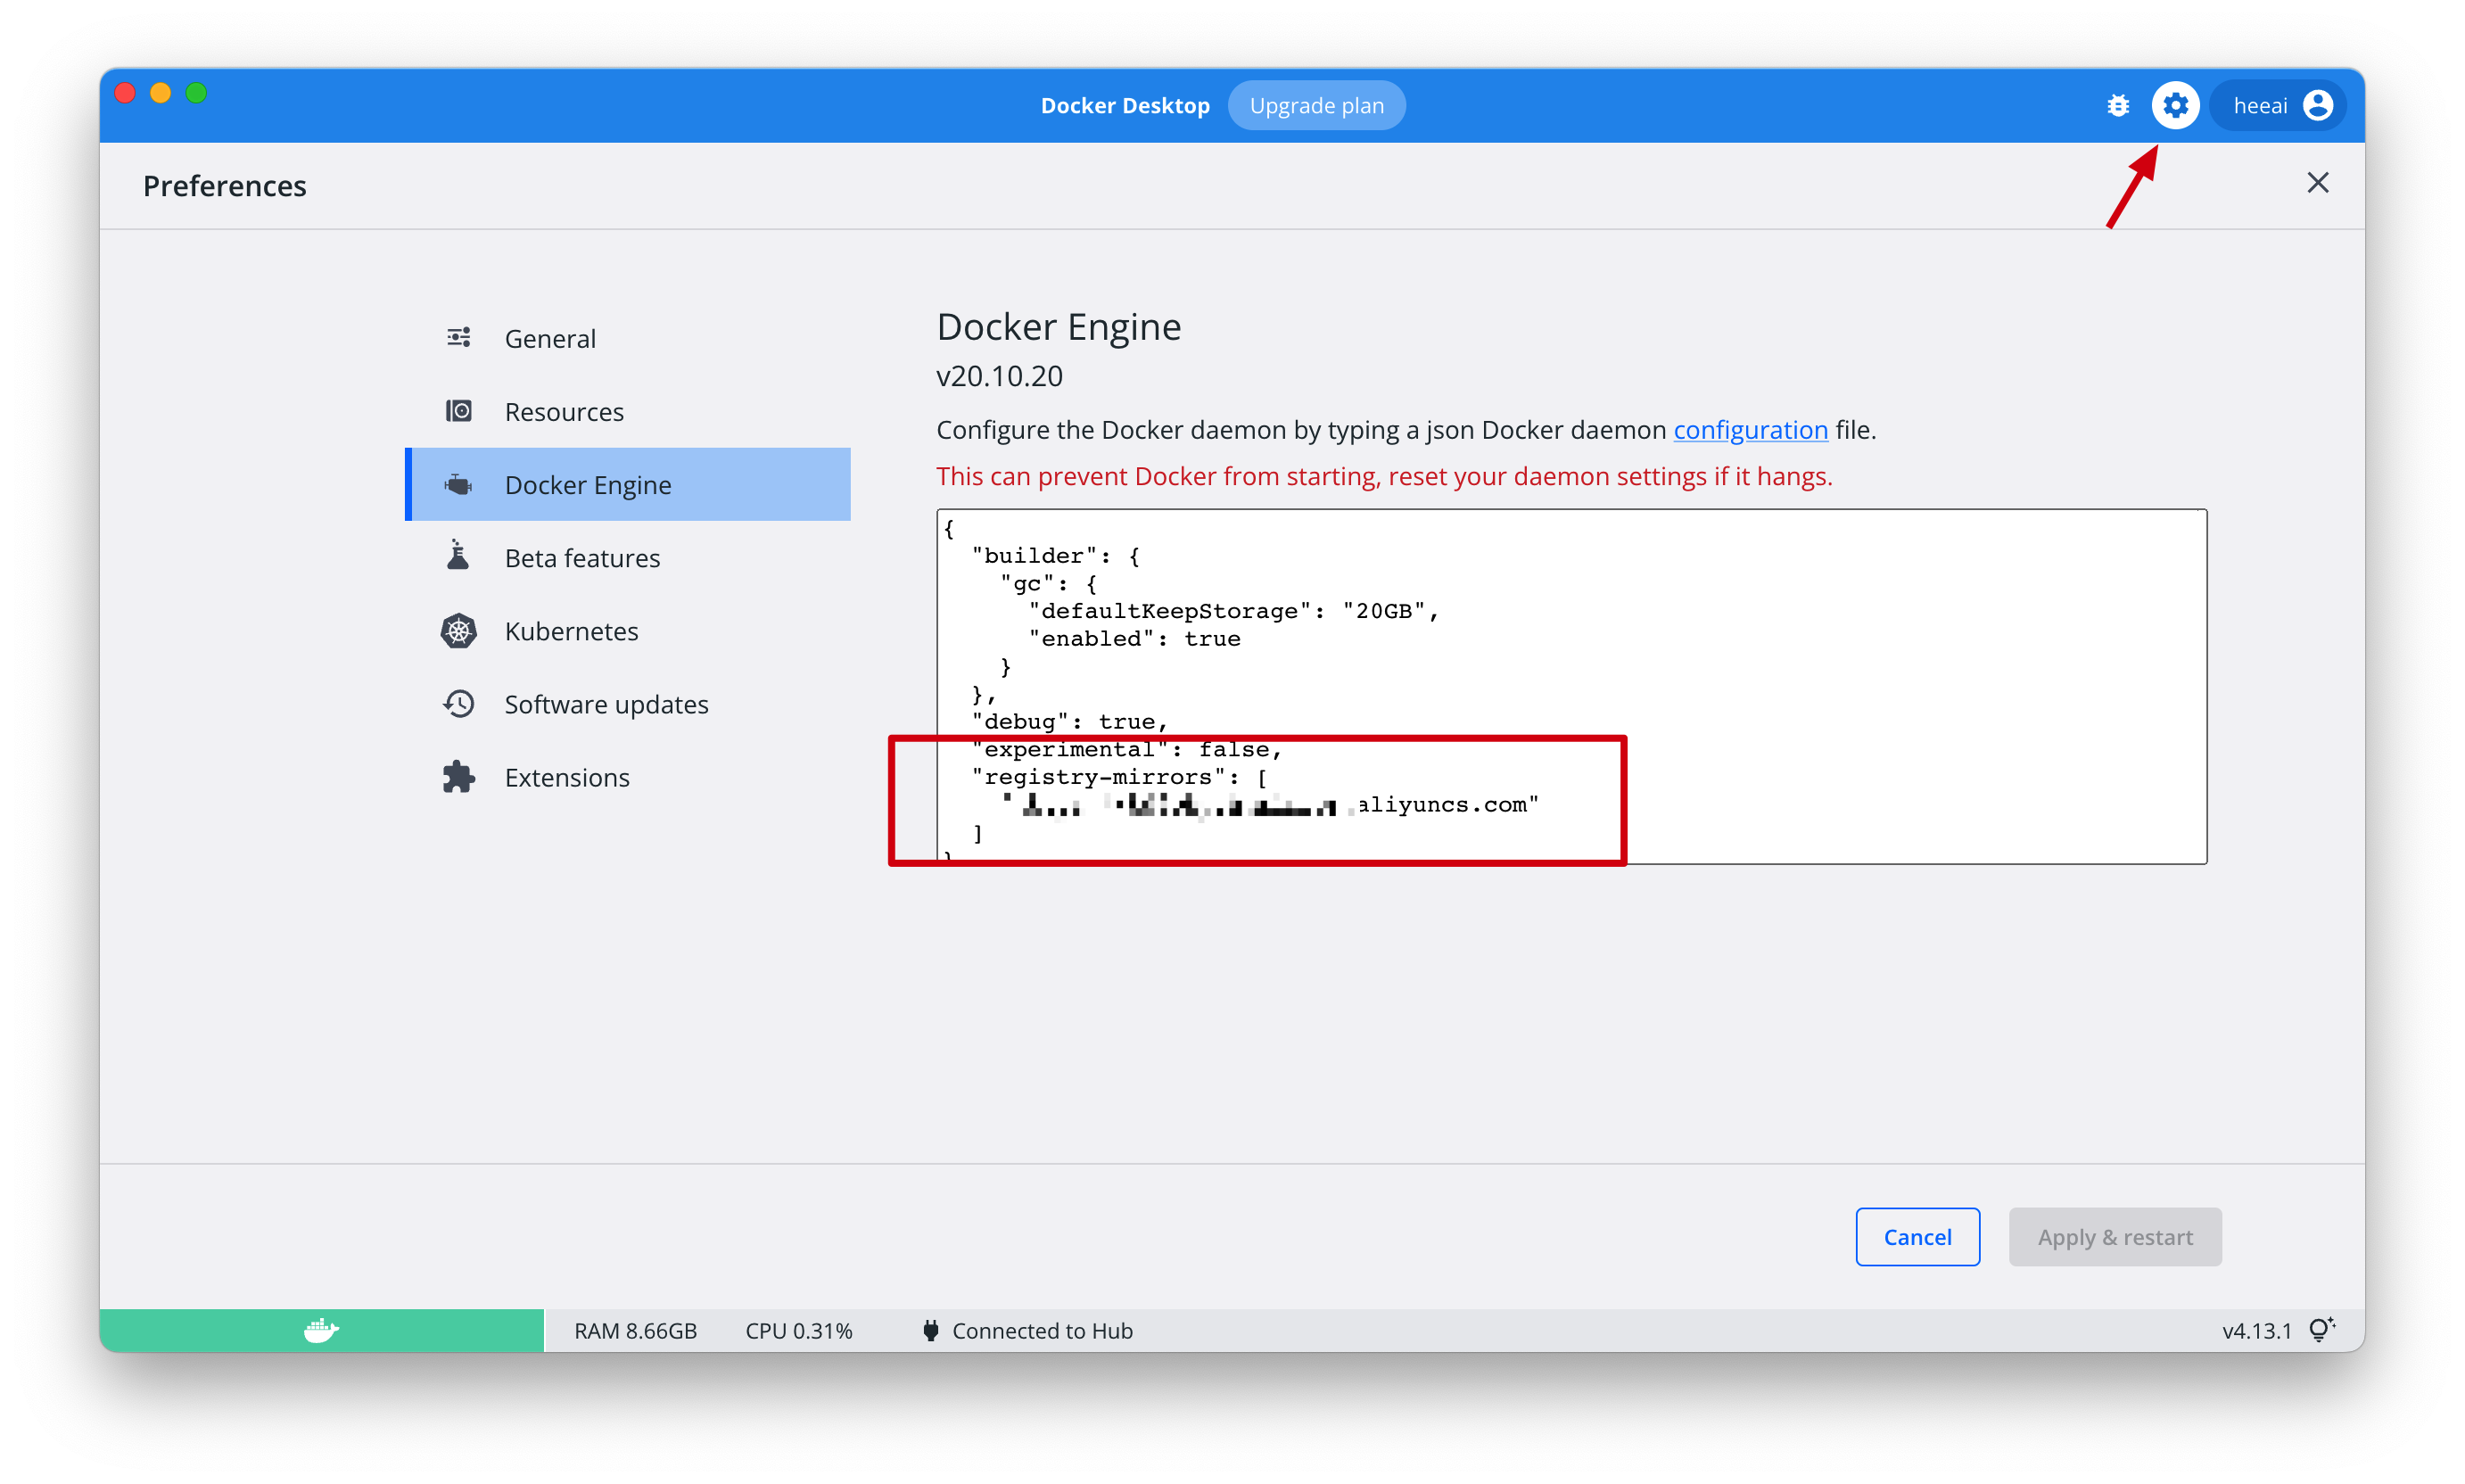Go to Software updates section
Viewport: 2465px width, 1484px height.
(x=627, y=704)
